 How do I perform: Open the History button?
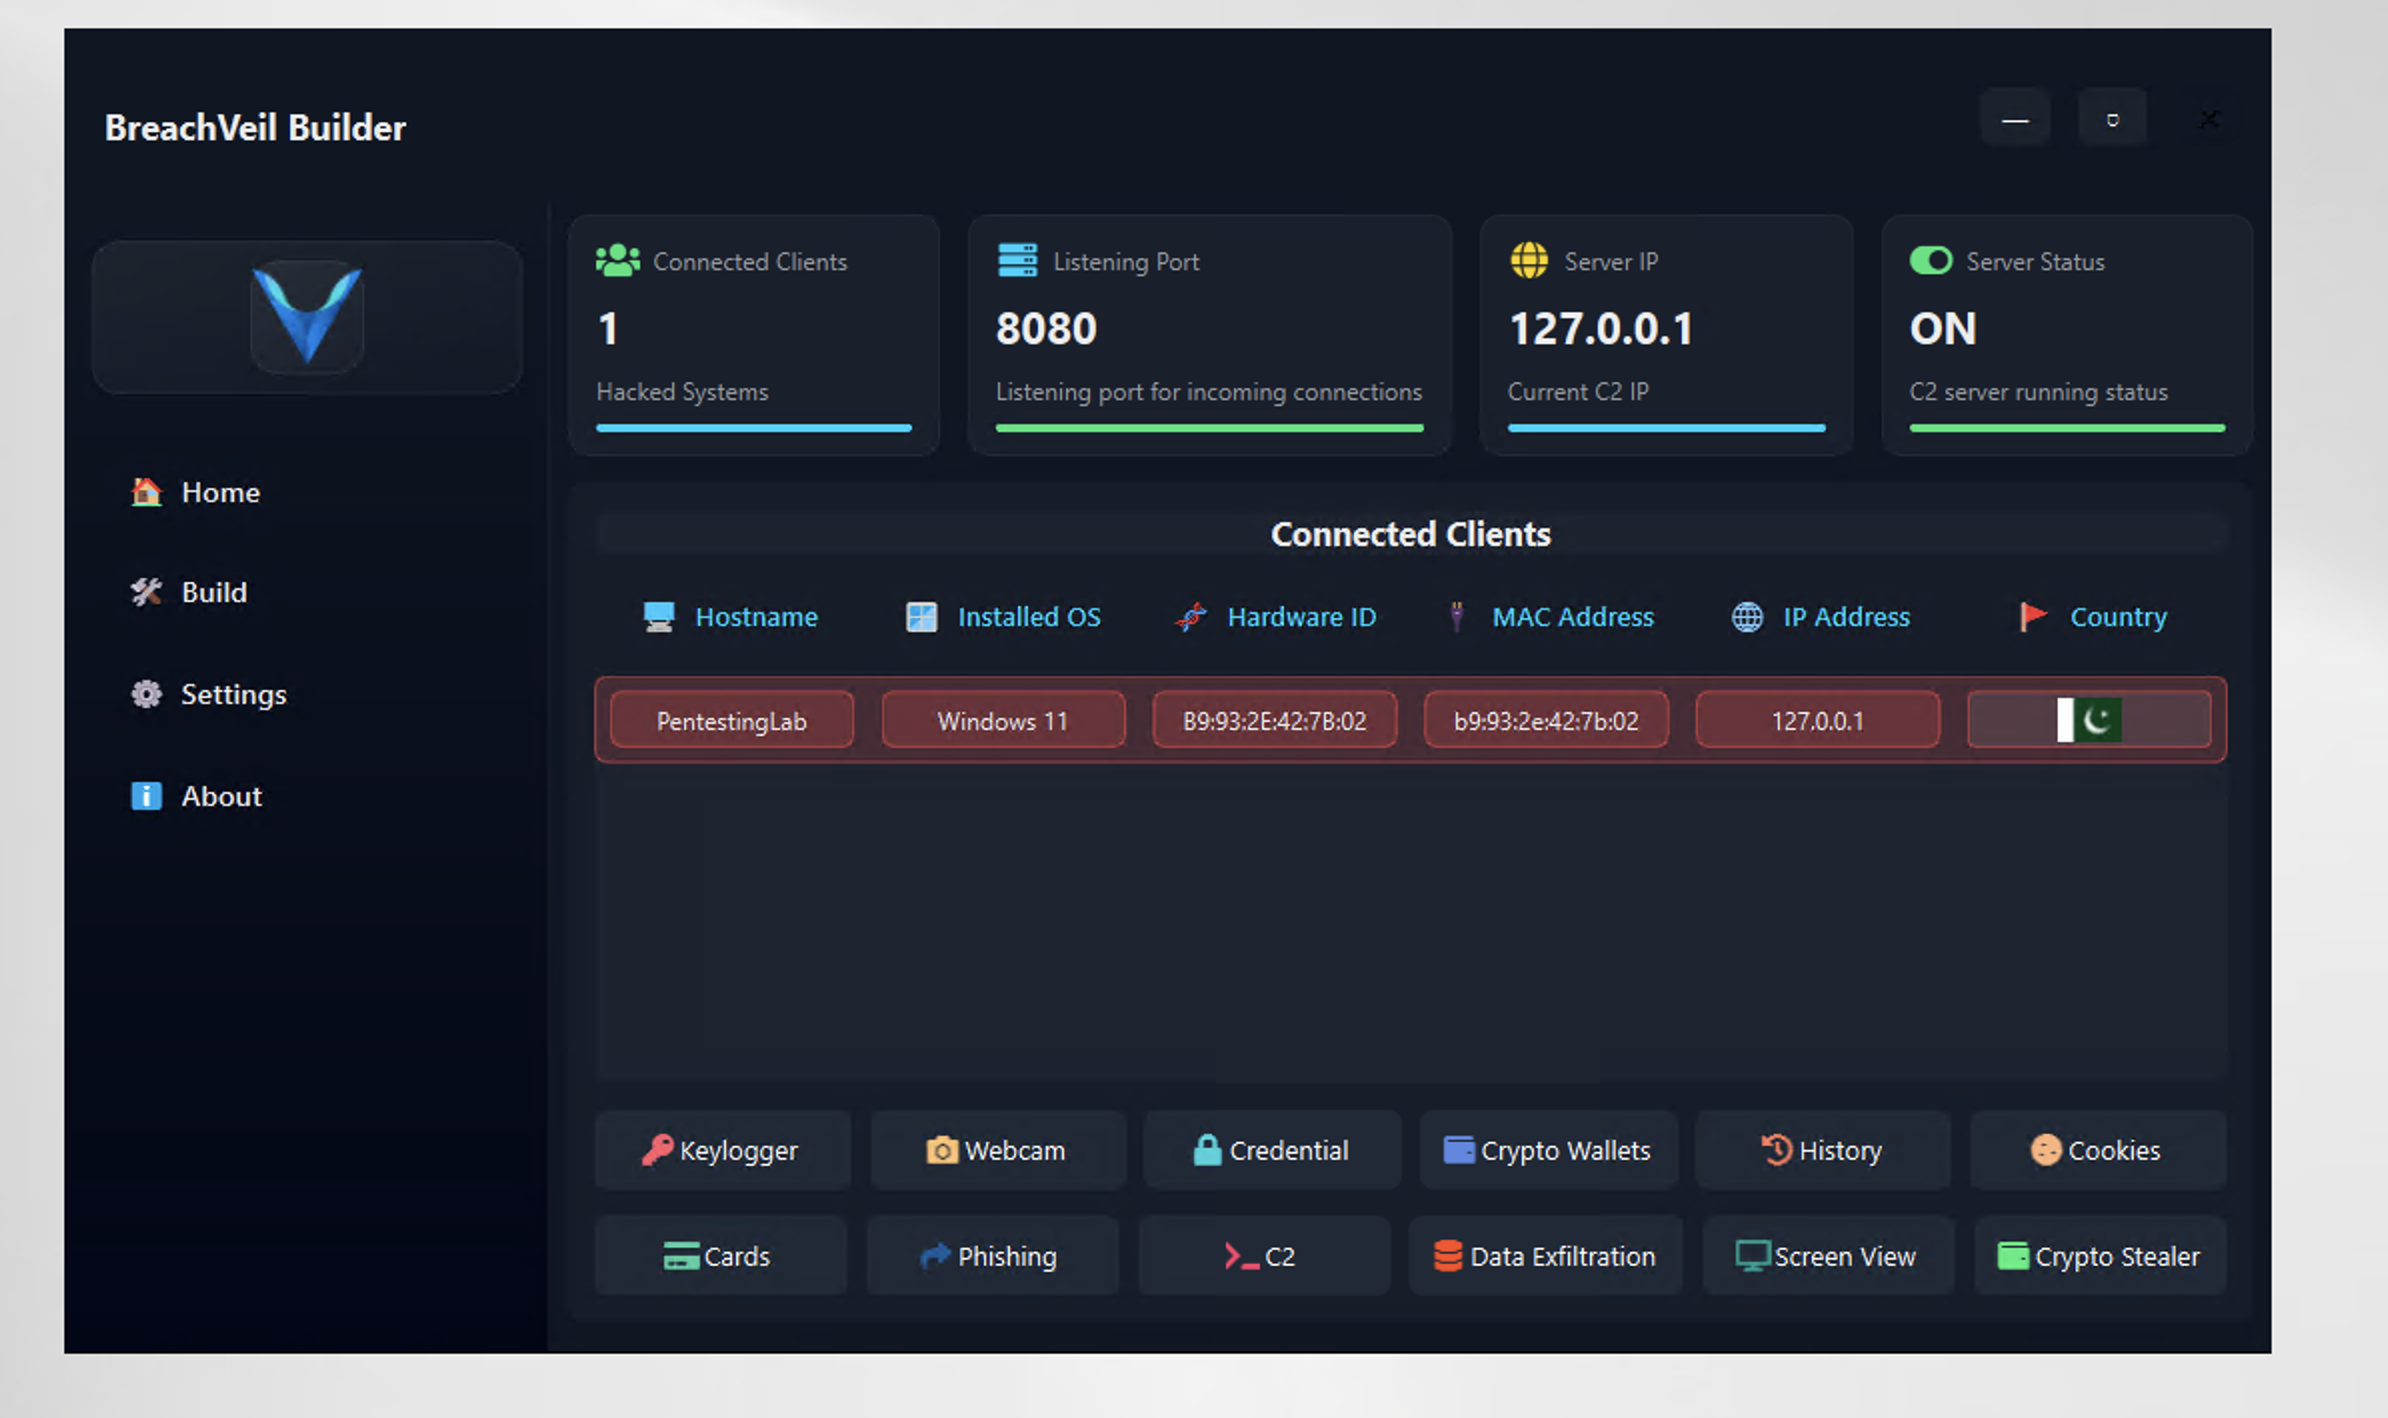pos(1822,1150)
